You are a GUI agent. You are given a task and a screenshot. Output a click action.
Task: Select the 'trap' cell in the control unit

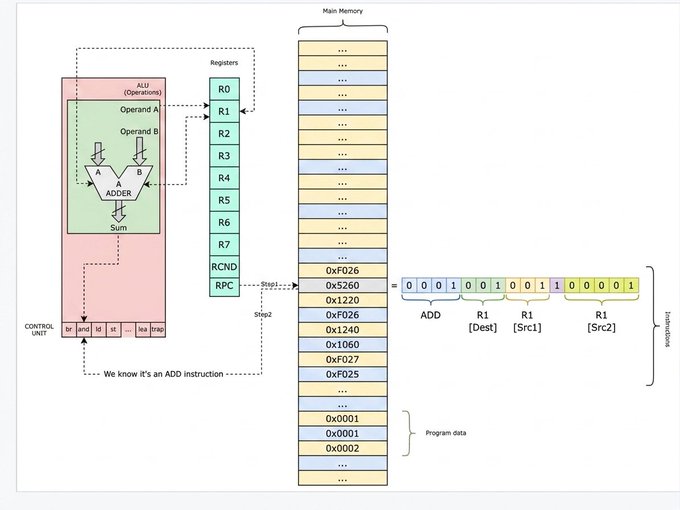pos(157,330)
